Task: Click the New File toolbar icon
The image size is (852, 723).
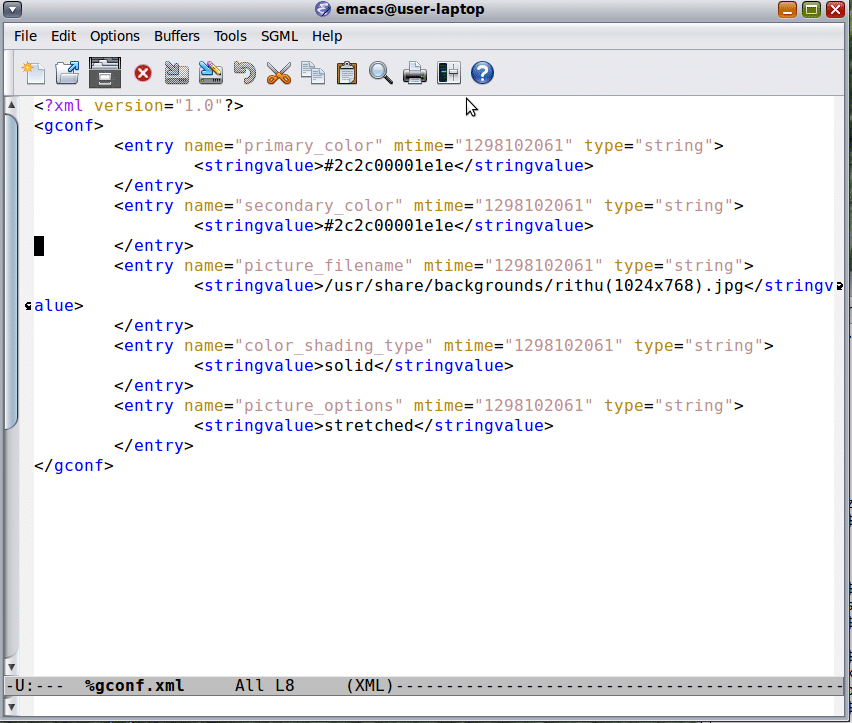Action: click(34, 73)
